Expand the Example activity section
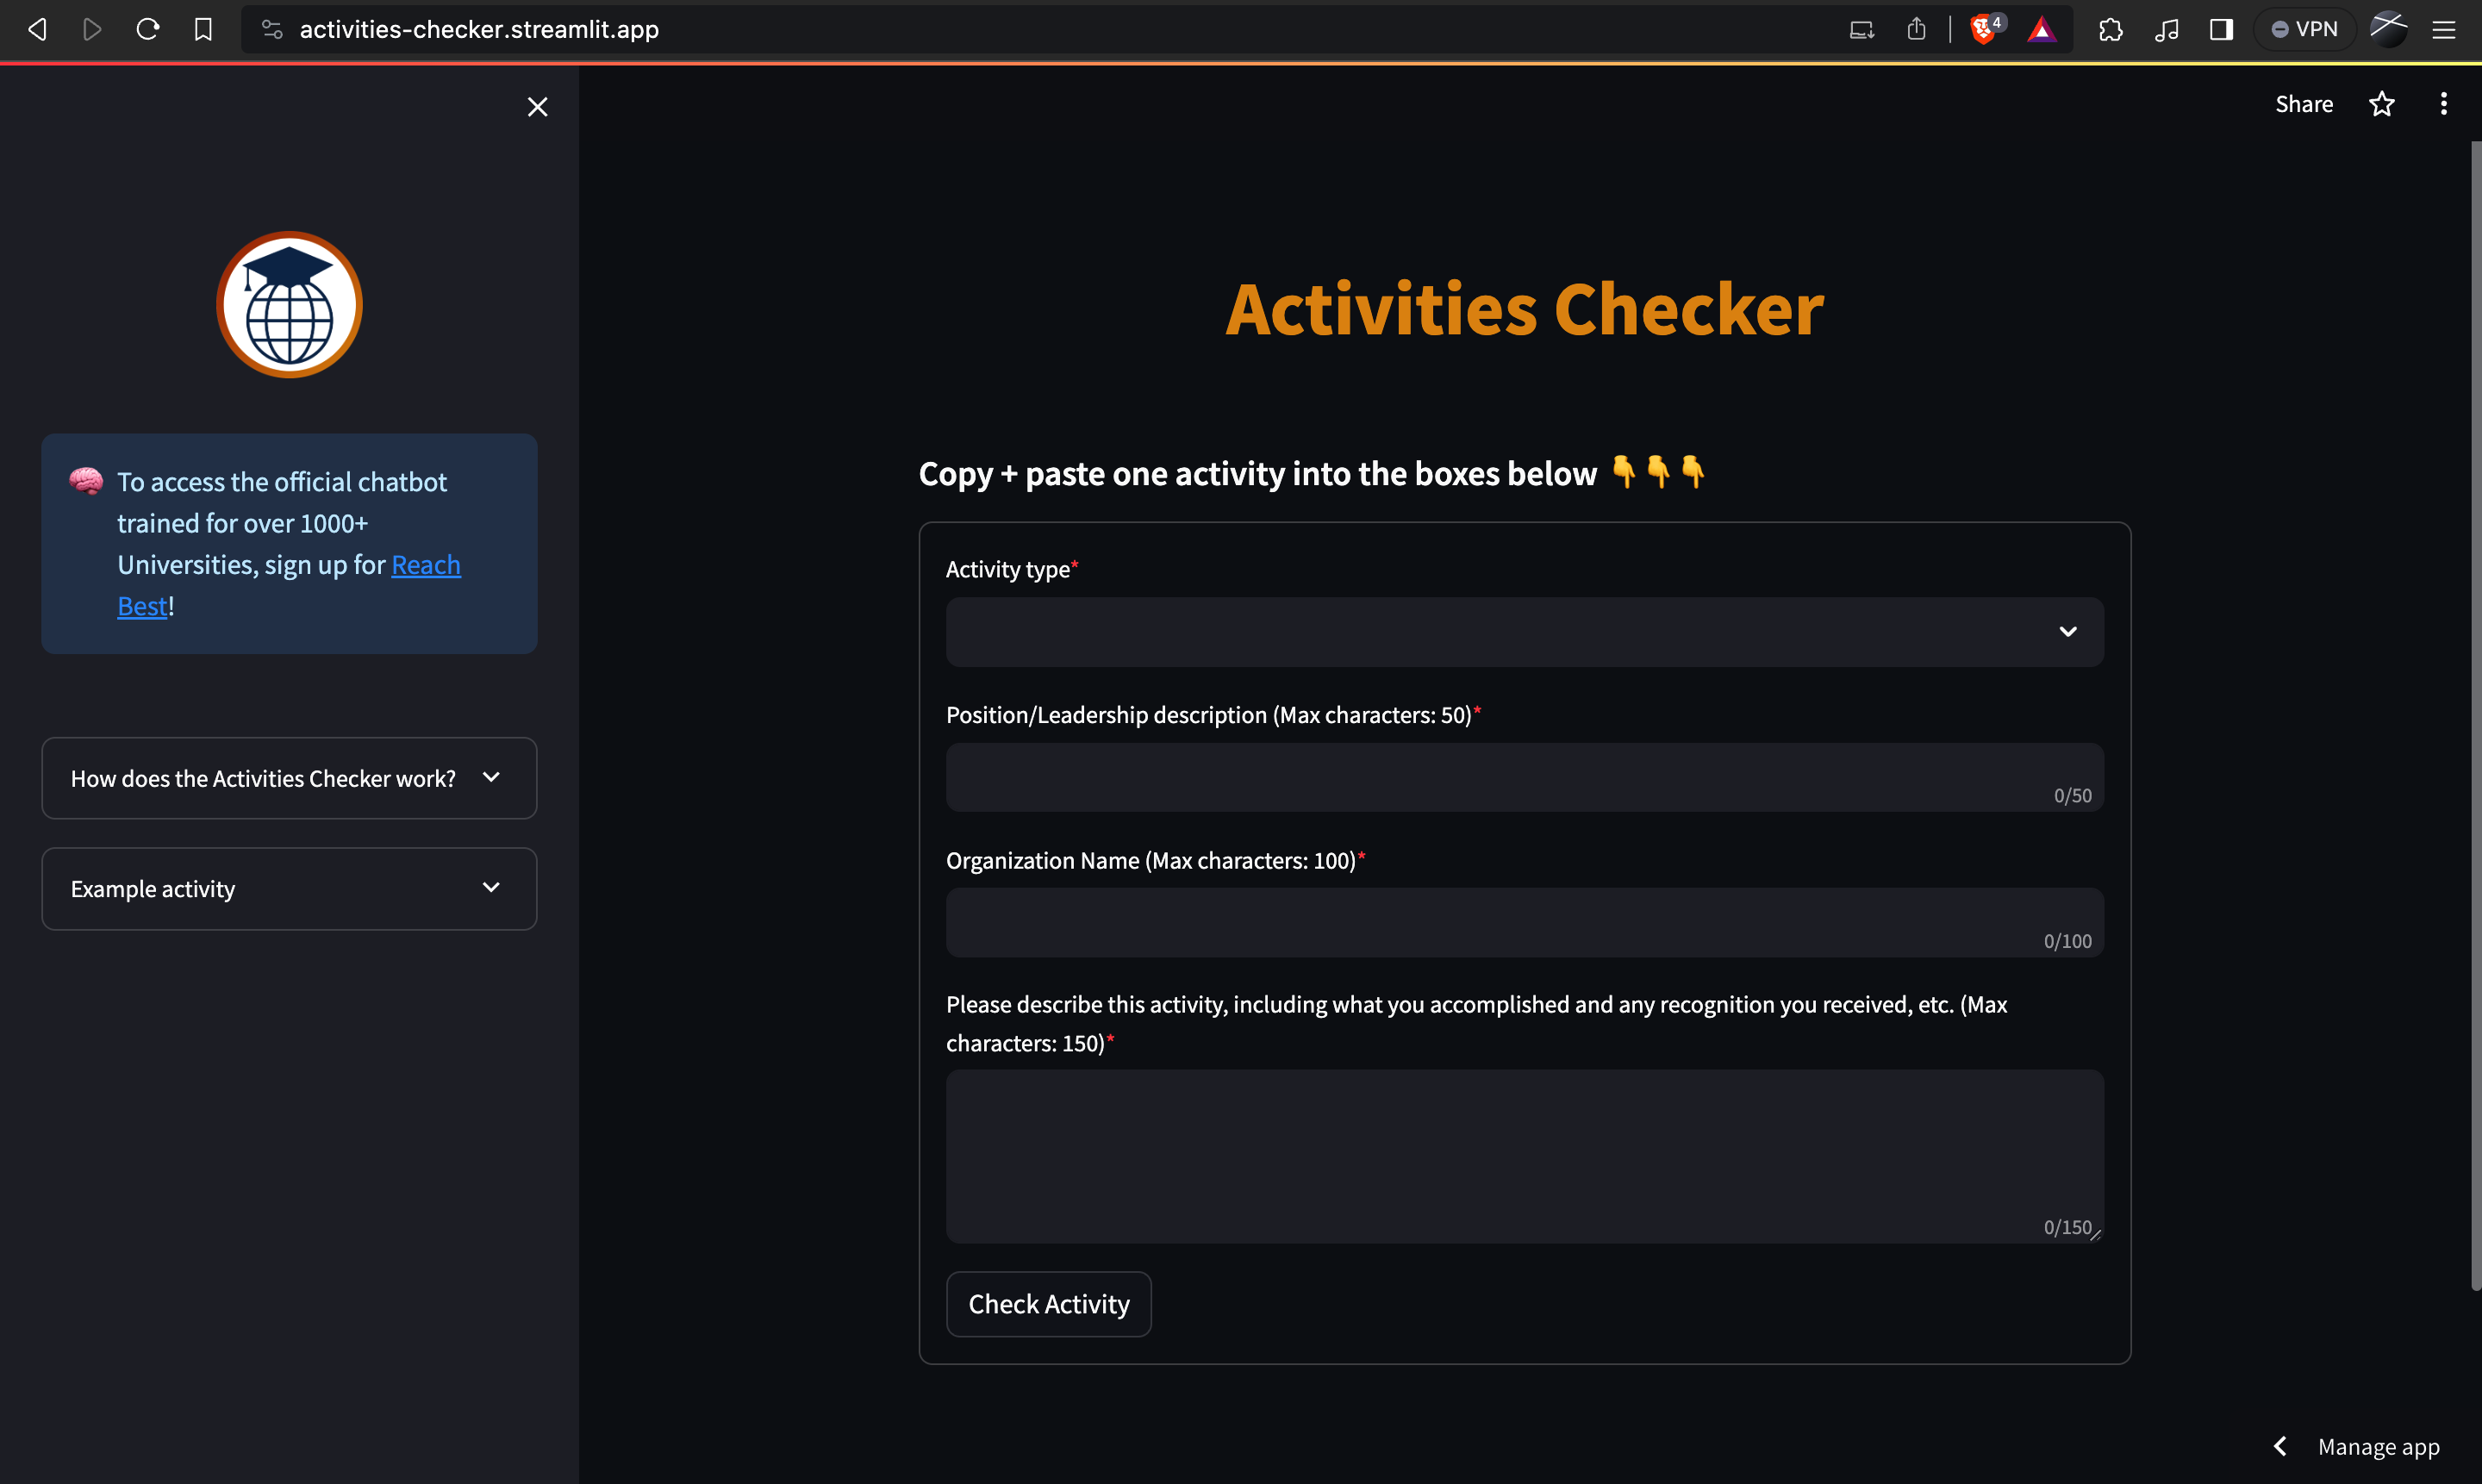This screenshot has width=2482, height=1484. click(x=289, y=889)
